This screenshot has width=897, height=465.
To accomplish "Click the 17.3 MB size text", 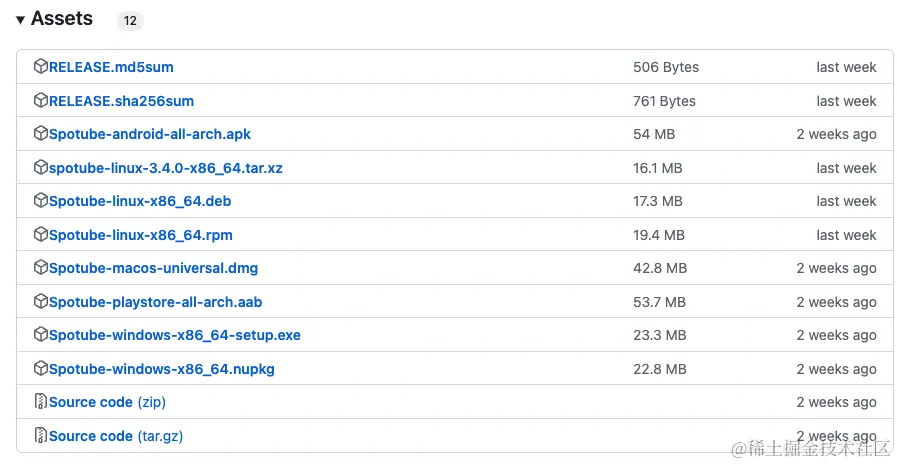I will (658, 201).
